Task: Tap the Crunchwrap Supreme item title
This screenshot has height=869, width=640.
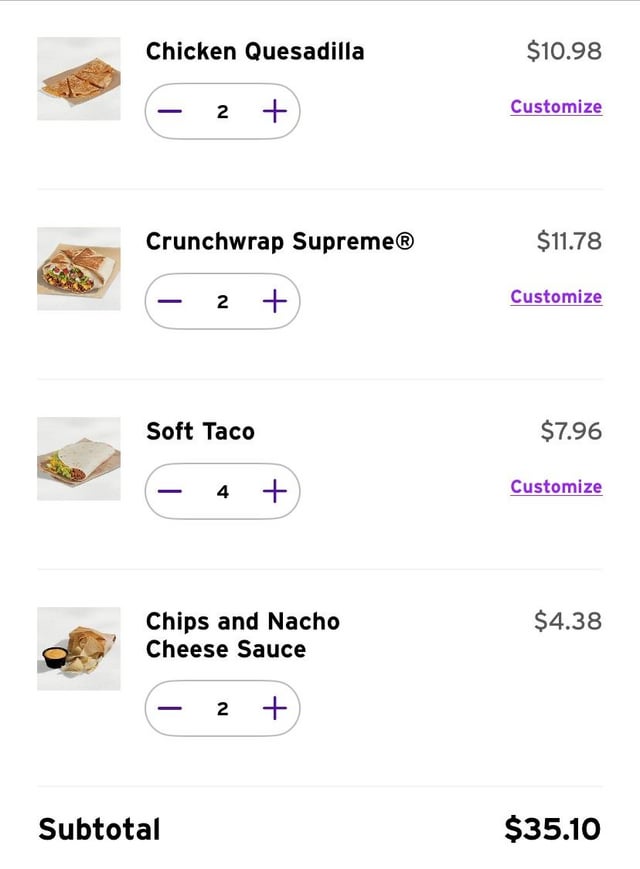Action: coord(280,241)
